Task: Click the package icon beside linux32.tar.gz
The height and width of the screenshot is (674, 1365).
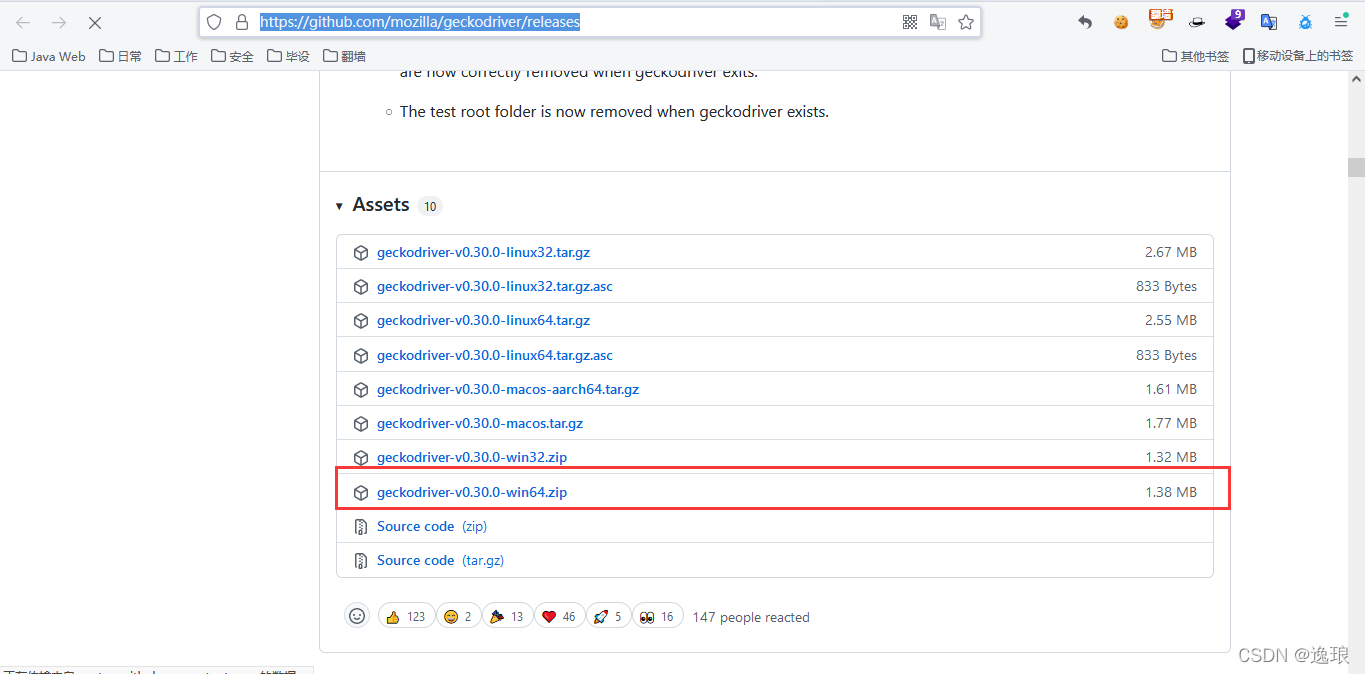Action: click(361, 253)
